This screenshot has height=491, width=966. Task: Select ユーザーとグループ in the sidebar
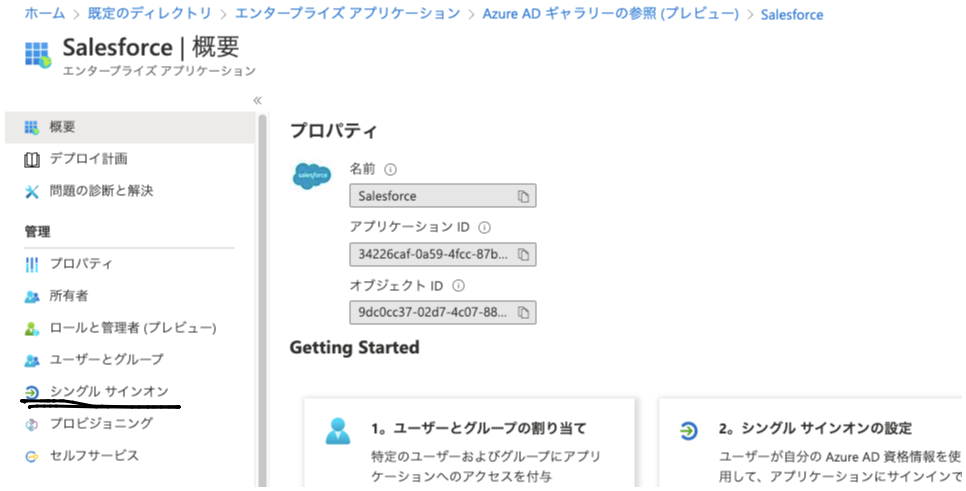coord(106,359)
